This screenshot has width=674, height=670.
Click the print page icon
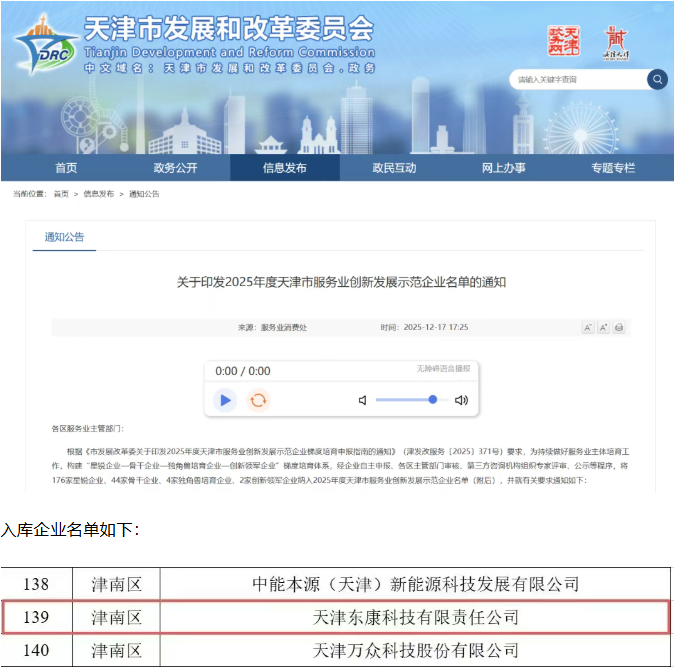[x=619, y=327]
